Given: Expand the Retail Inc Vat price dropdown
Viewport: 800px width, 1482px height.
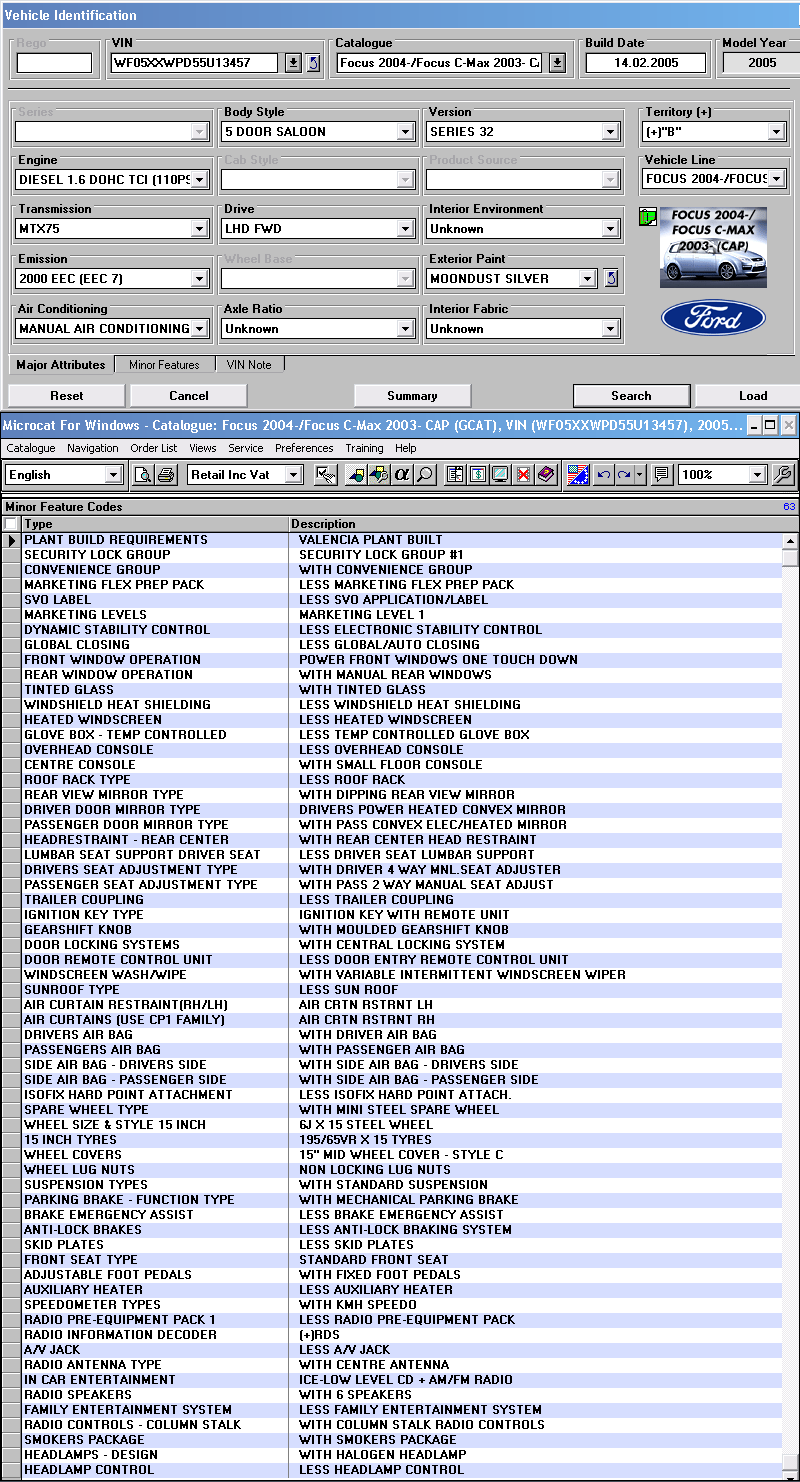Looking at the screenshot, I should (293, 475).
